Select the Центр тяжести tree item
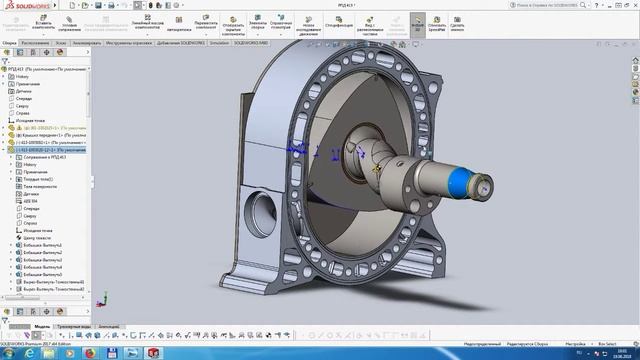This screenshot has width=640, height=360. tap(37, 238)
